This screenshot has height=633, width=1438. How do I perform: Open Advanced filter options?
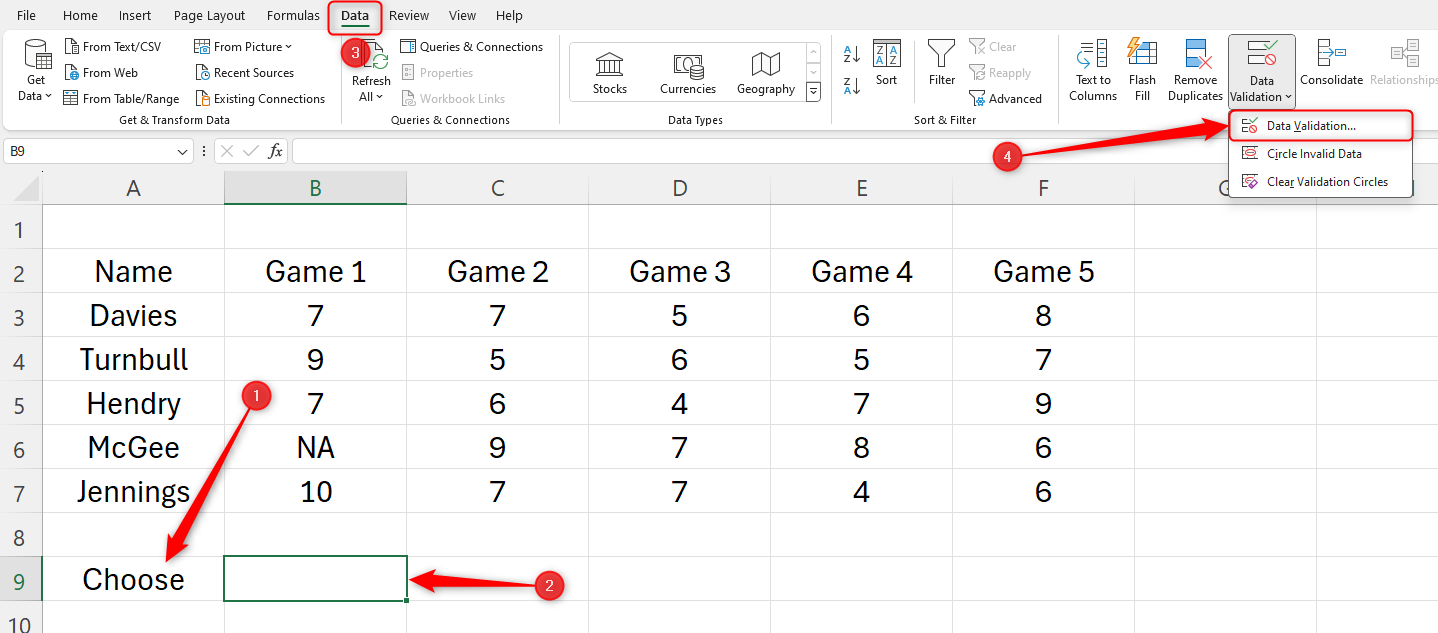pyautogui.click(x=1006, y=98)
